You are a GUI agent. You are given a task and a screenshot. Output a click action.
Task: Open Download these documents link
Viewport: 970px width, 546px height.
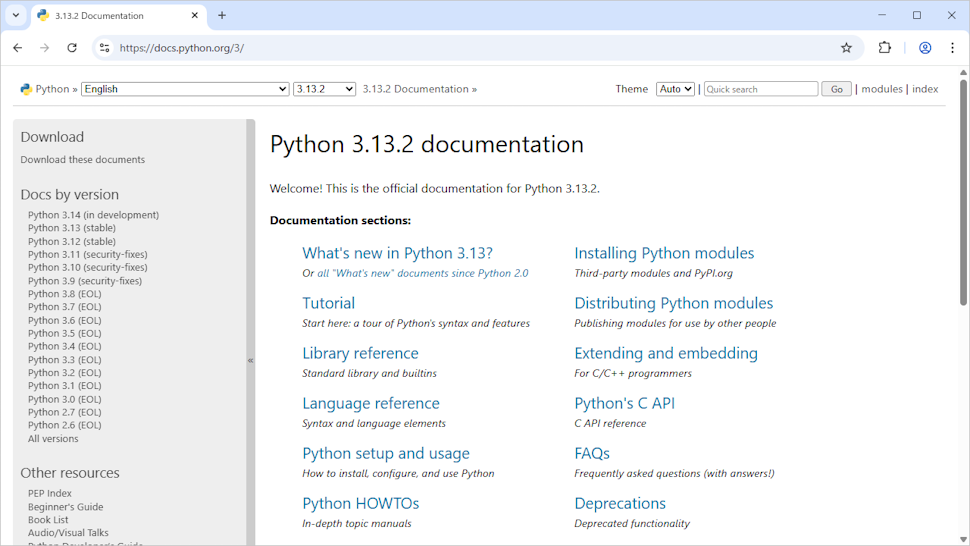(82, 160)
